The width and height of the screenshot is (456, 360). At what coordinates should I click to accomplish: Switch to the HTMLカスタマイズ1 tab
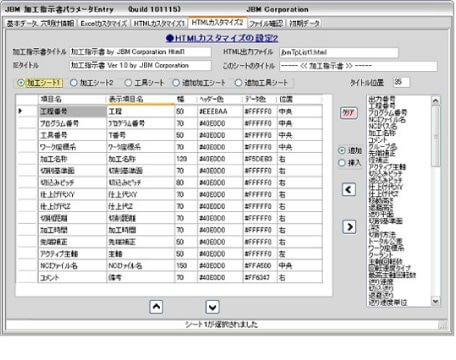(159, 23)
